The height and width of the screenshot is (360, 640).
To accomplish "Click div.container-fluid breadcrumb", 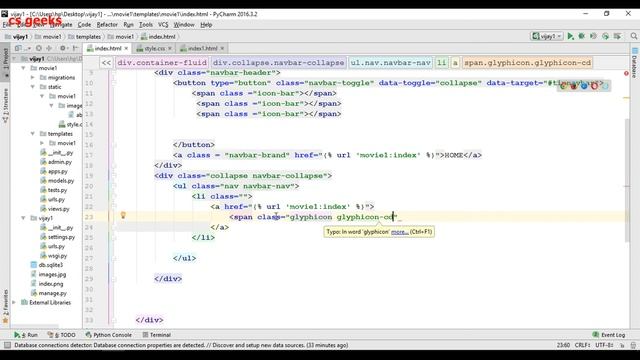I will [x=162, y=63].
